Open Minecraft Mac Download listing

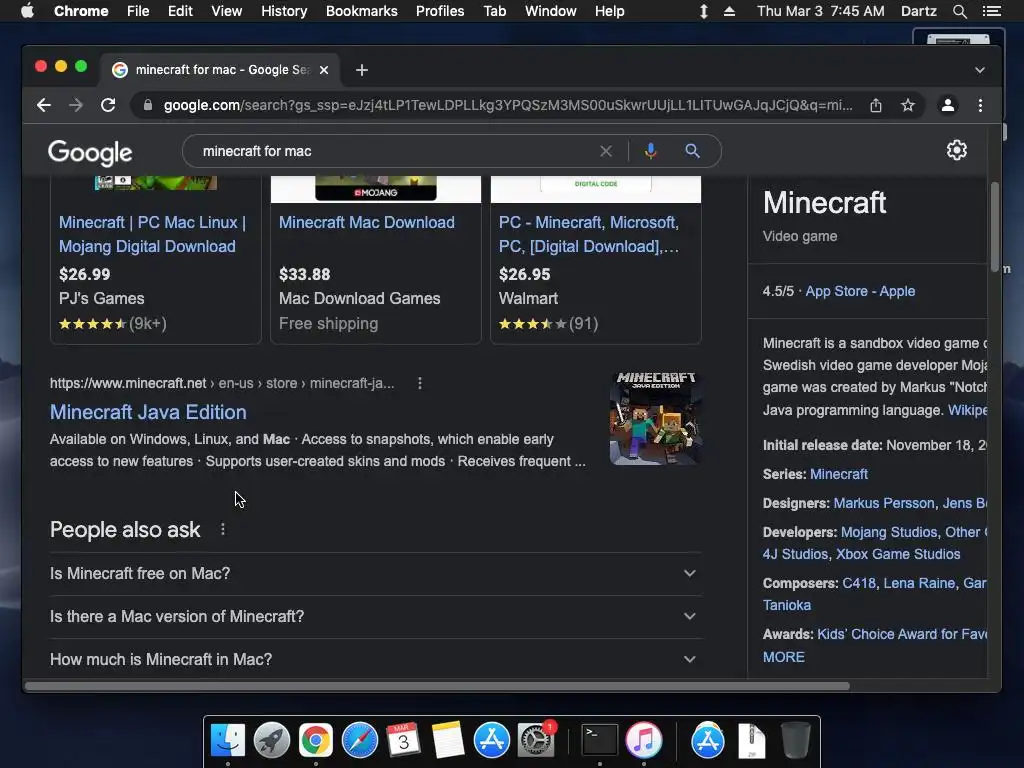366,222
